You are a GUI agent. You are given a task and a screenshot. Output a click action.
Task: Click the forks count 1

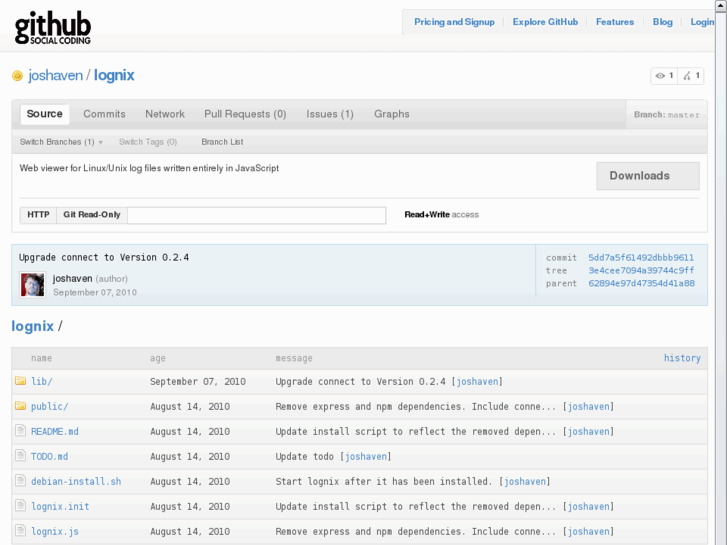[697, 75]
